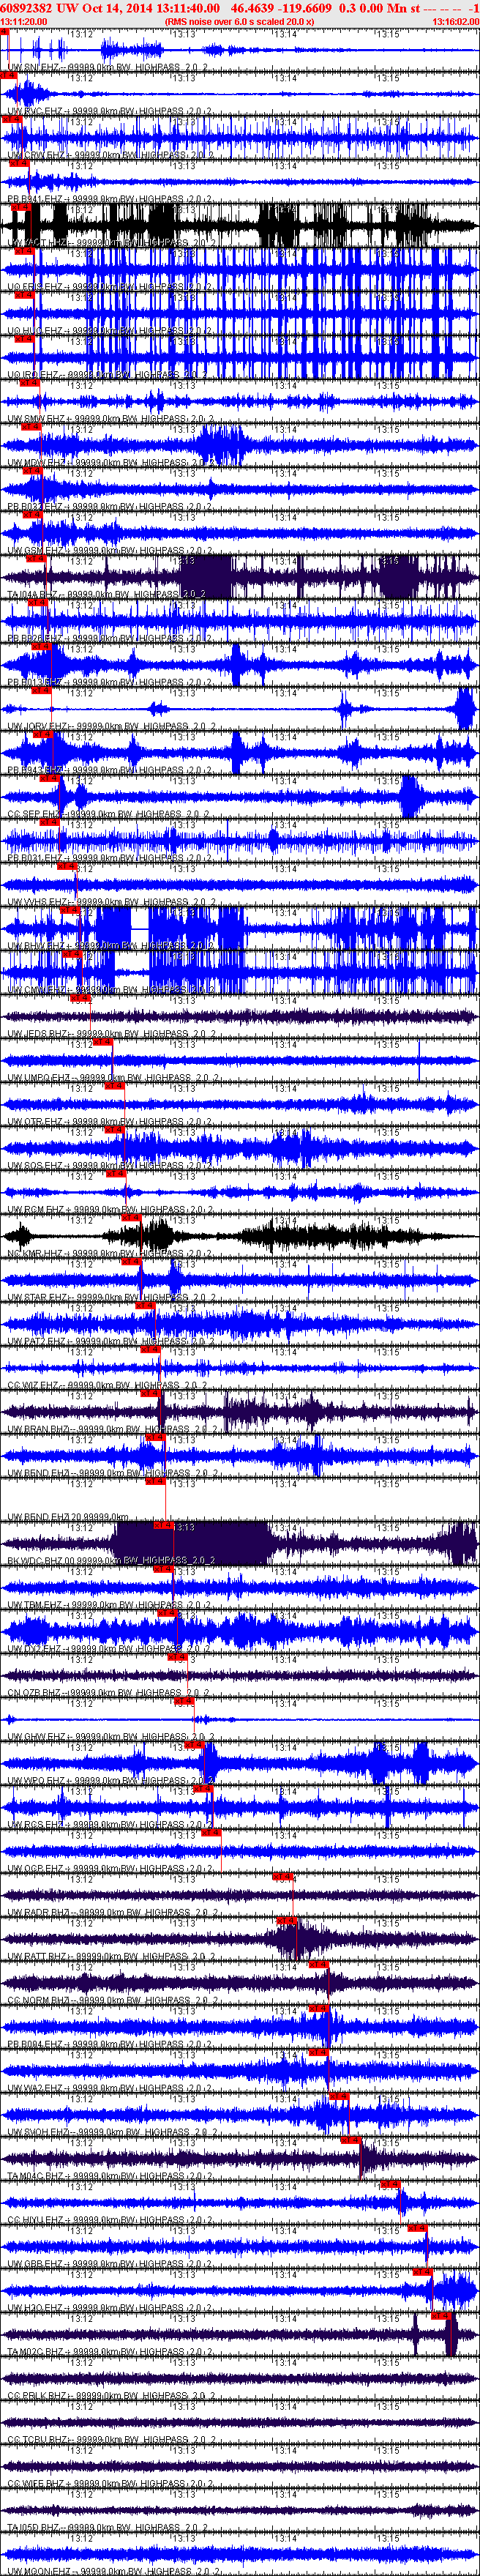Select the UW SMW EHZ station label
The width and height of the screenshot is (480, 2576).
108,419
